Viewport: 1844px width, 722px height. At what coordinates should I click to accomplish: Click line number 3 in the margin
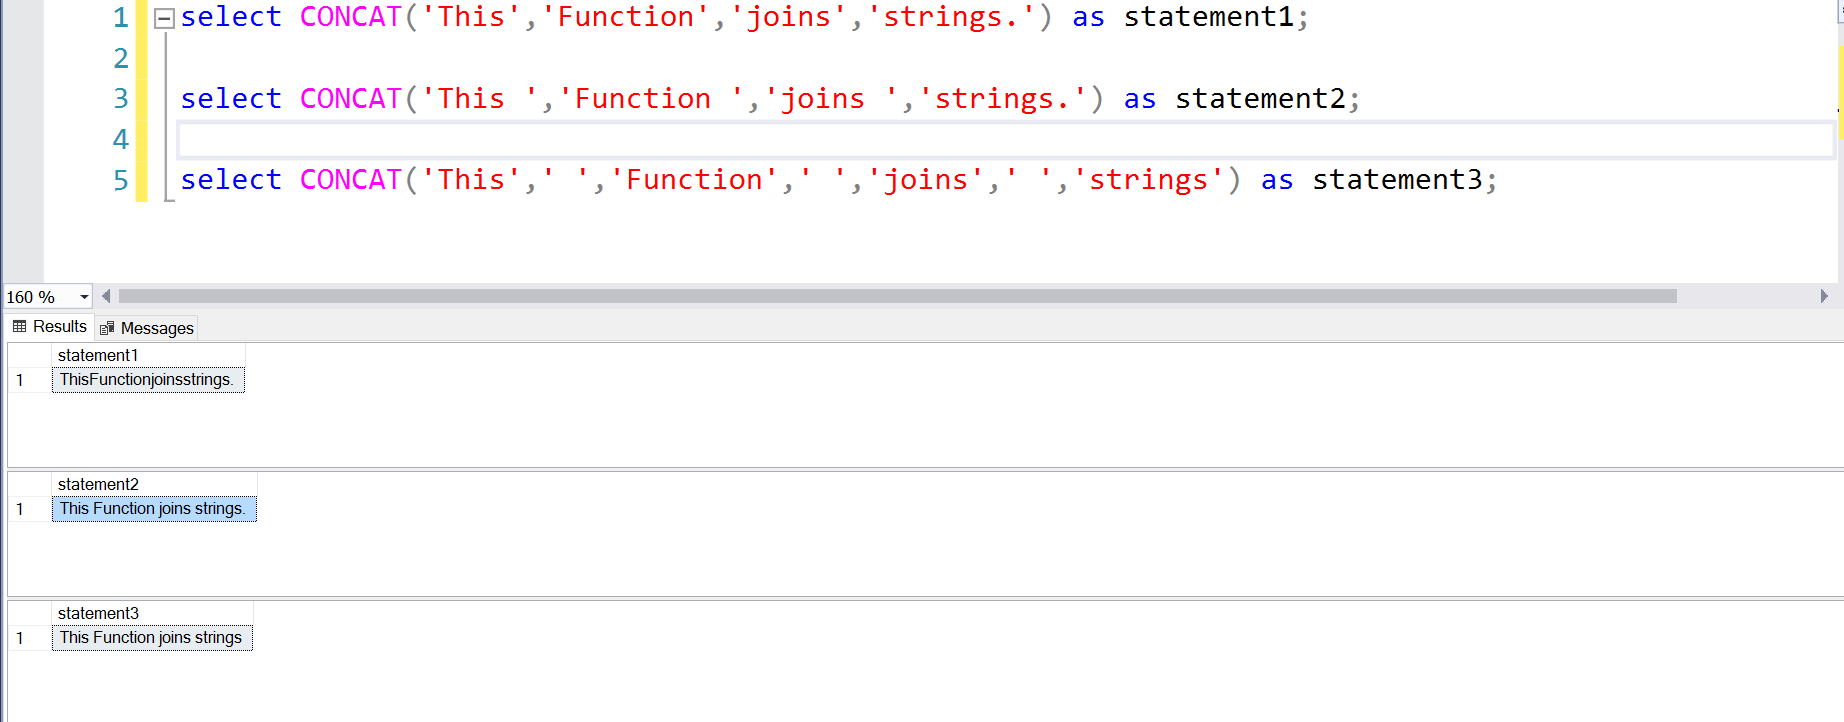coord(121,98)
